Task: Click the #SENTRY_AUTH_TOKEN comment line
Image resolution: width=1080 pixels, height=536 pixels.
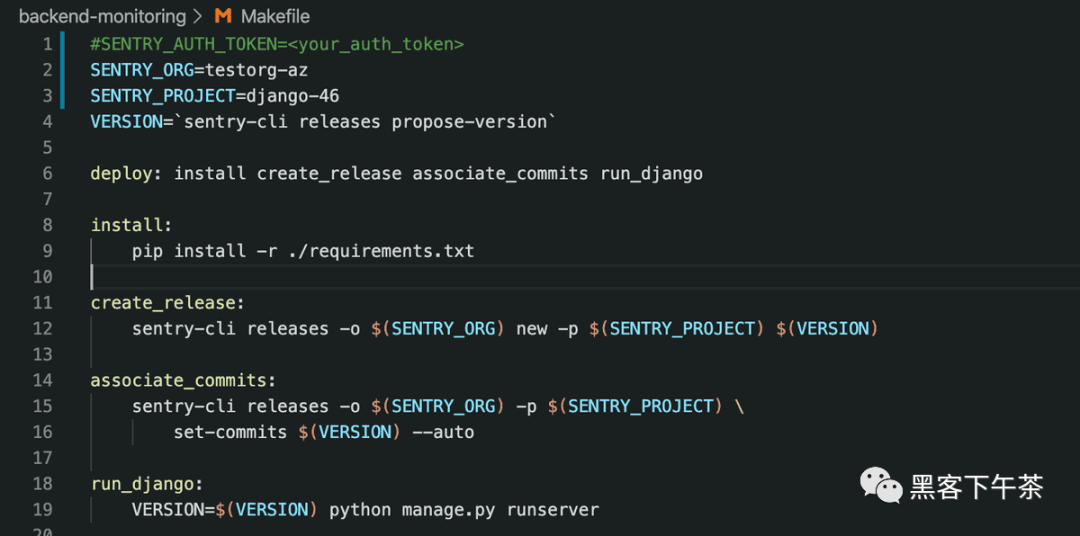Action: click(277, 45)
